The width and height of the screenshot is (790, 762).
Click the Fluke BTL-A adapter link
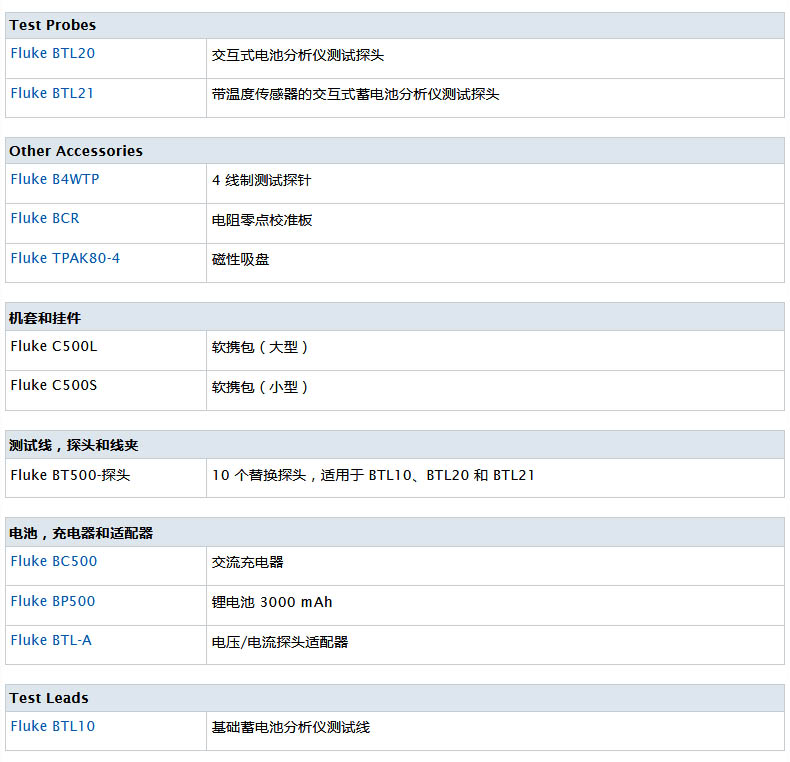[x=51, y=640]
